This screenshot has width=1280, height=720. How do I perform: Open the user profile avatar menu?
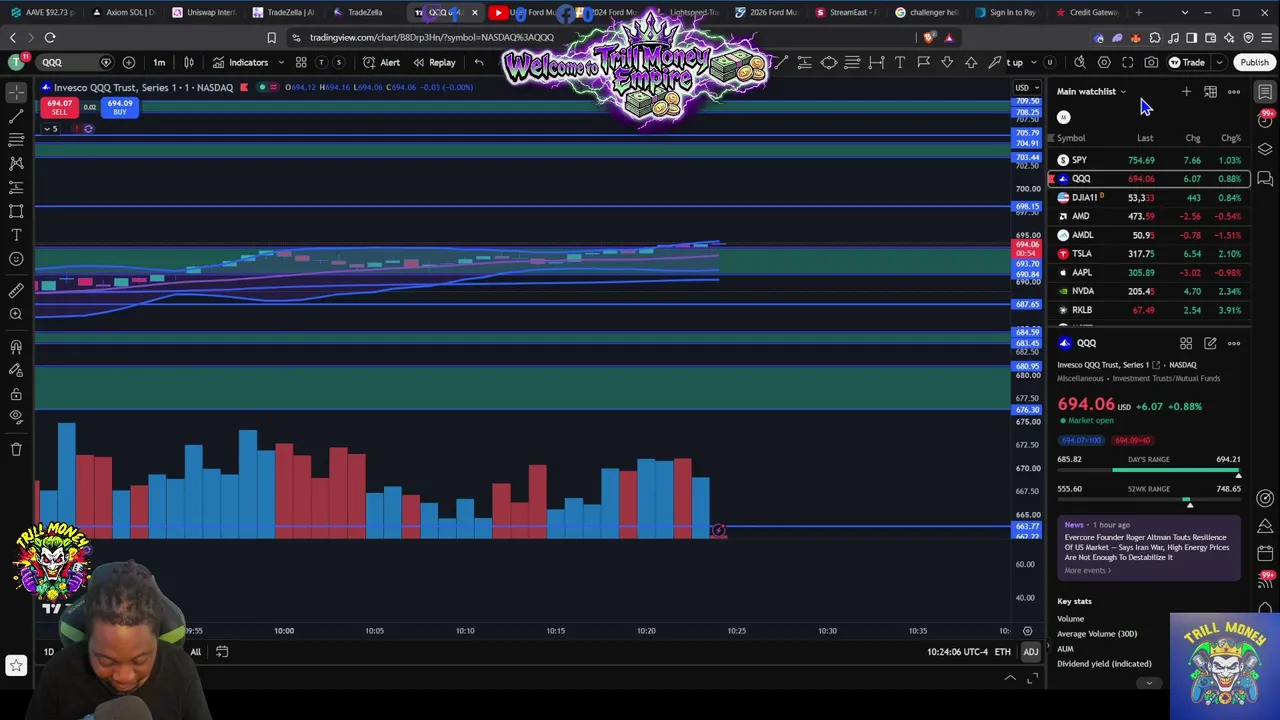click(x=16, y=62)
